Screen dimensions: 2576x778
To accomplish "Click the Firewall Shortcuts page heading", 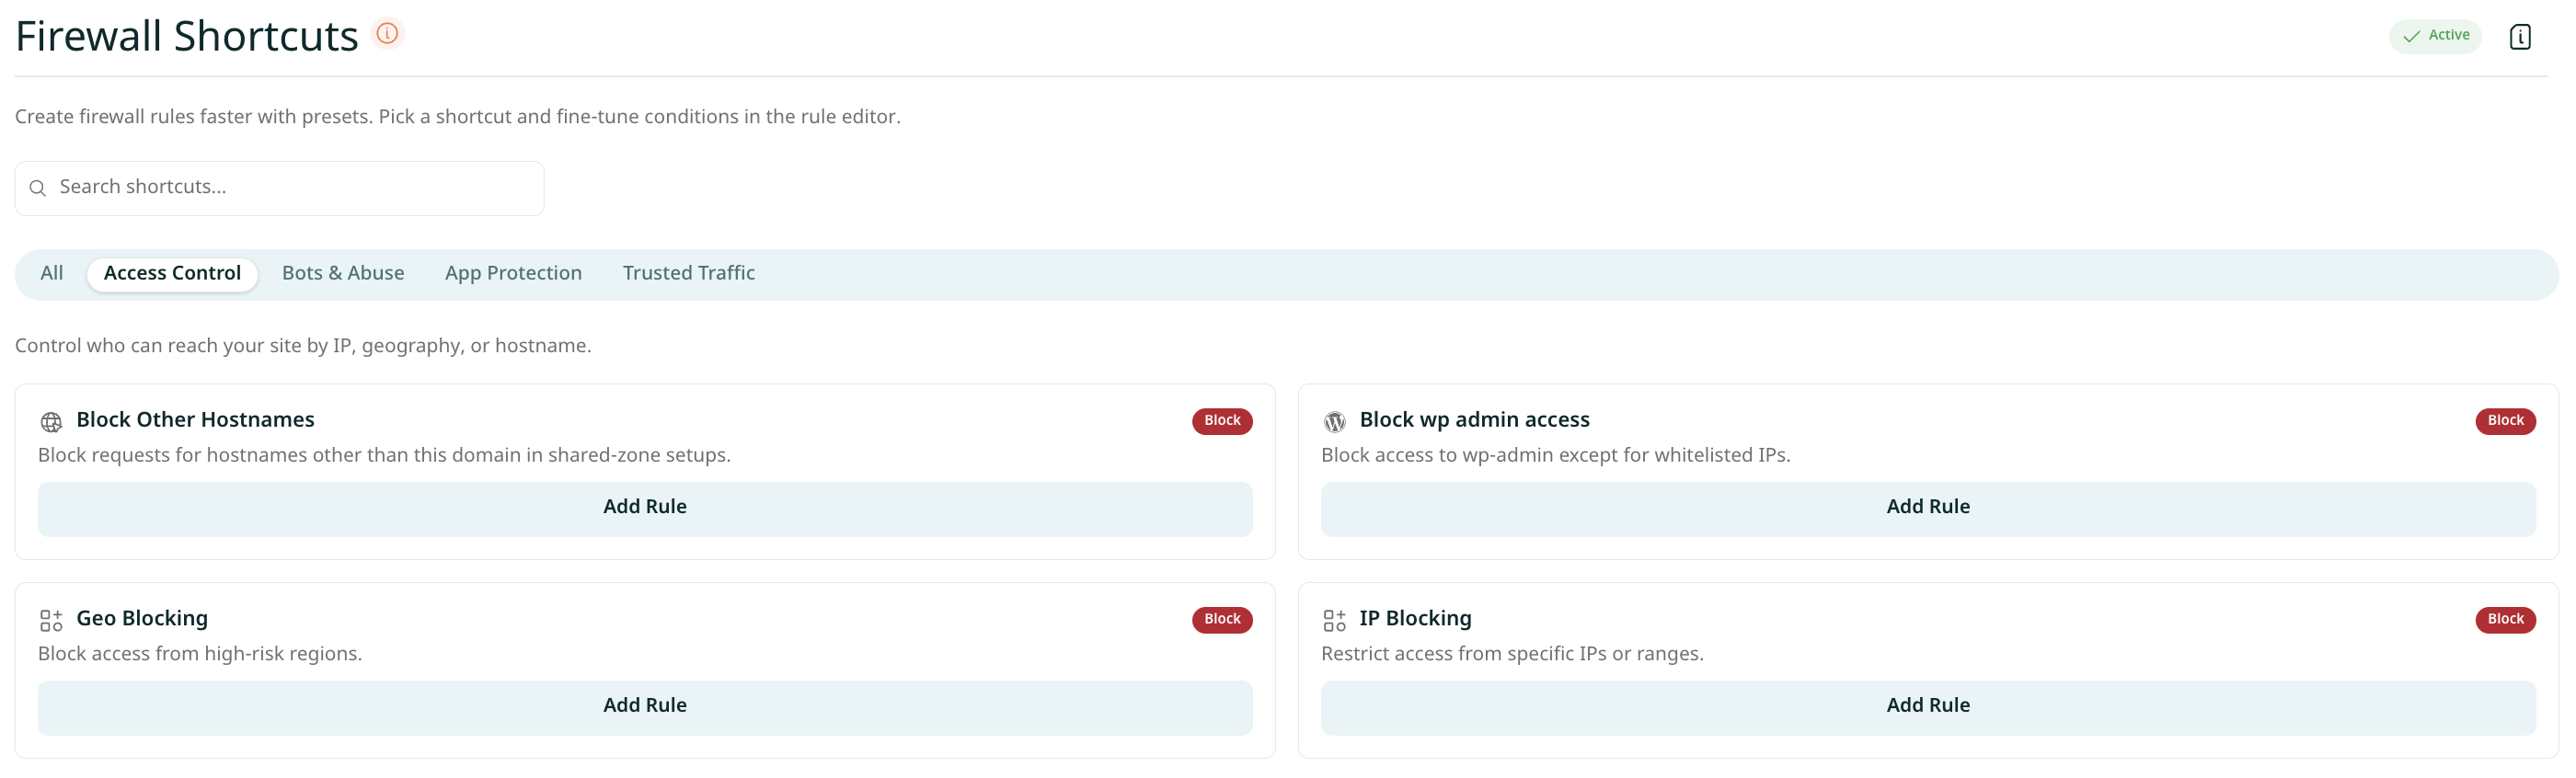I will pos(186,36).
